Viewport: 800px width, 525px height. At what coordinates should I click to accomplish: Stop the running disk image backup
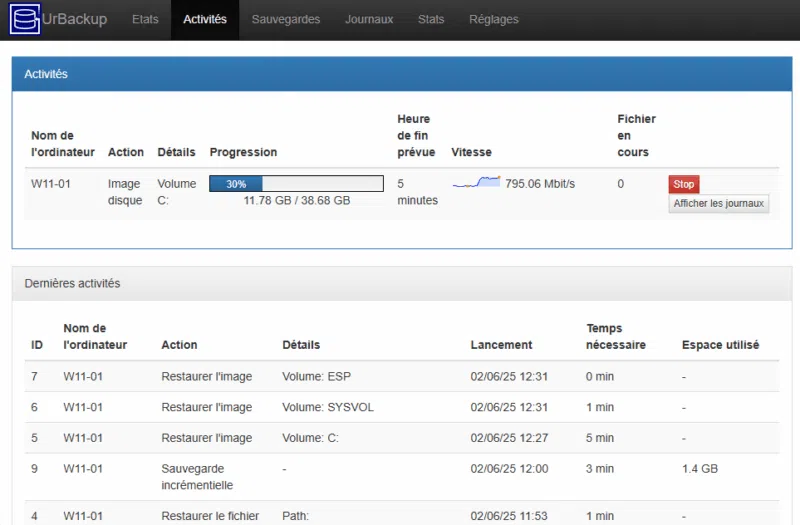pyautogui.click(x=683, y=184)
